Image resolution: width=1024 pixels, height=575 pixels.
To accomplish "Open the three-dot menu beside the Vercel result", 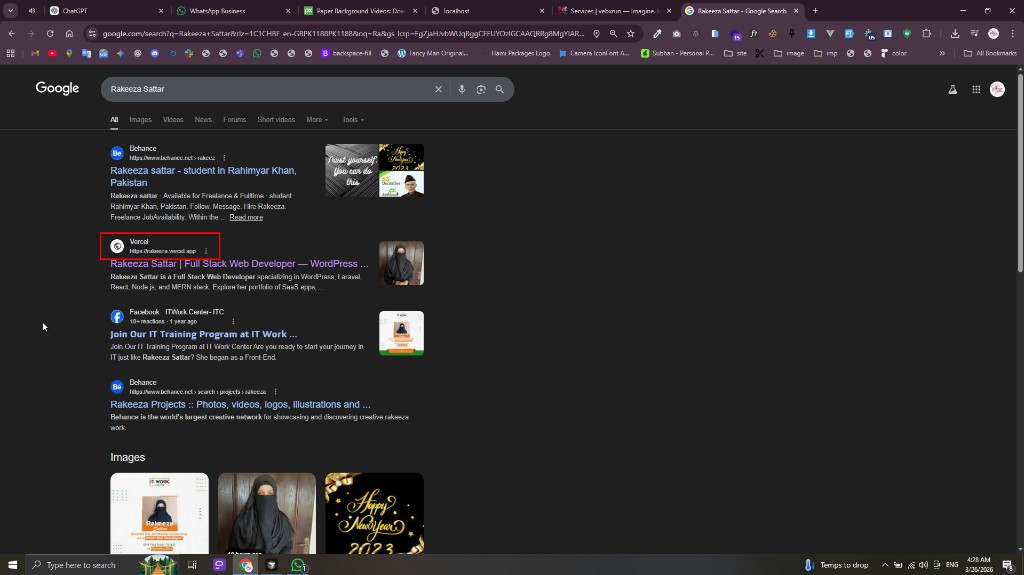I will click(206, 251).
